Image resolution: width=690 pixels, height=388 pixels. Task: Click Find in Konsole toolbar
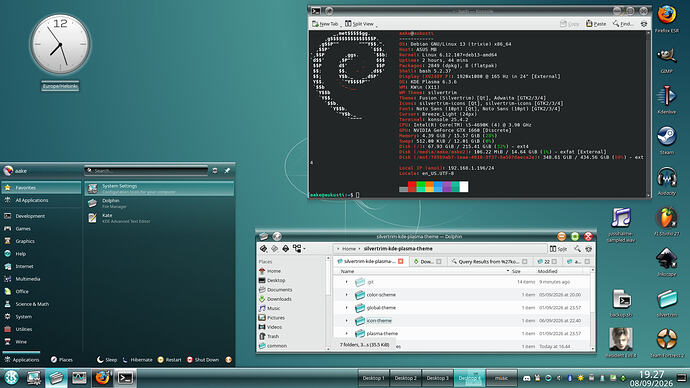point(623,24)
